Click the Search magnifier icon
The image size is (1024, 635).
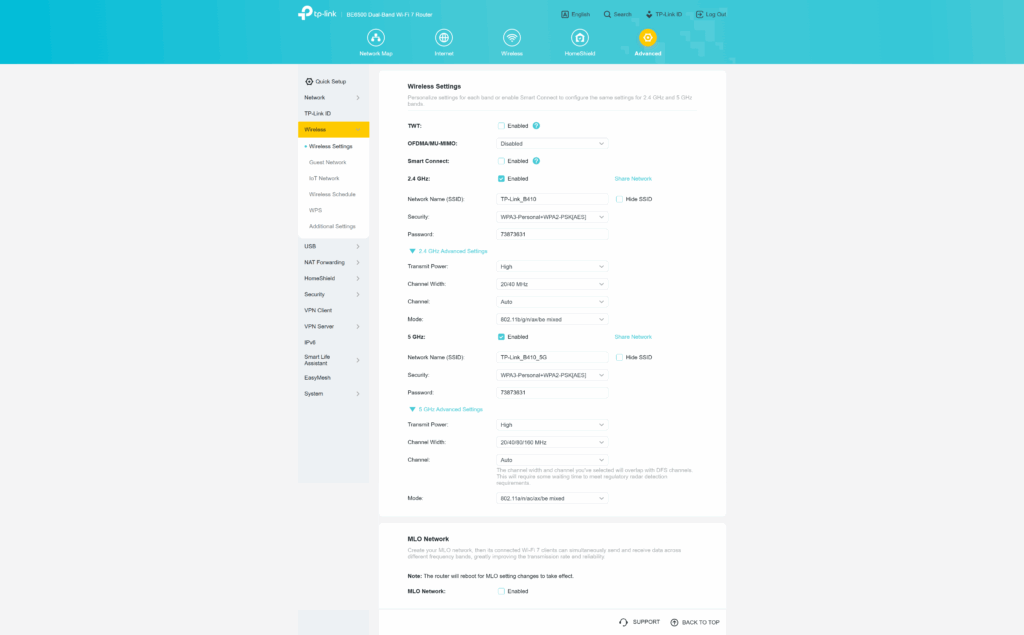pyautogui.click(x=607, y=14)
